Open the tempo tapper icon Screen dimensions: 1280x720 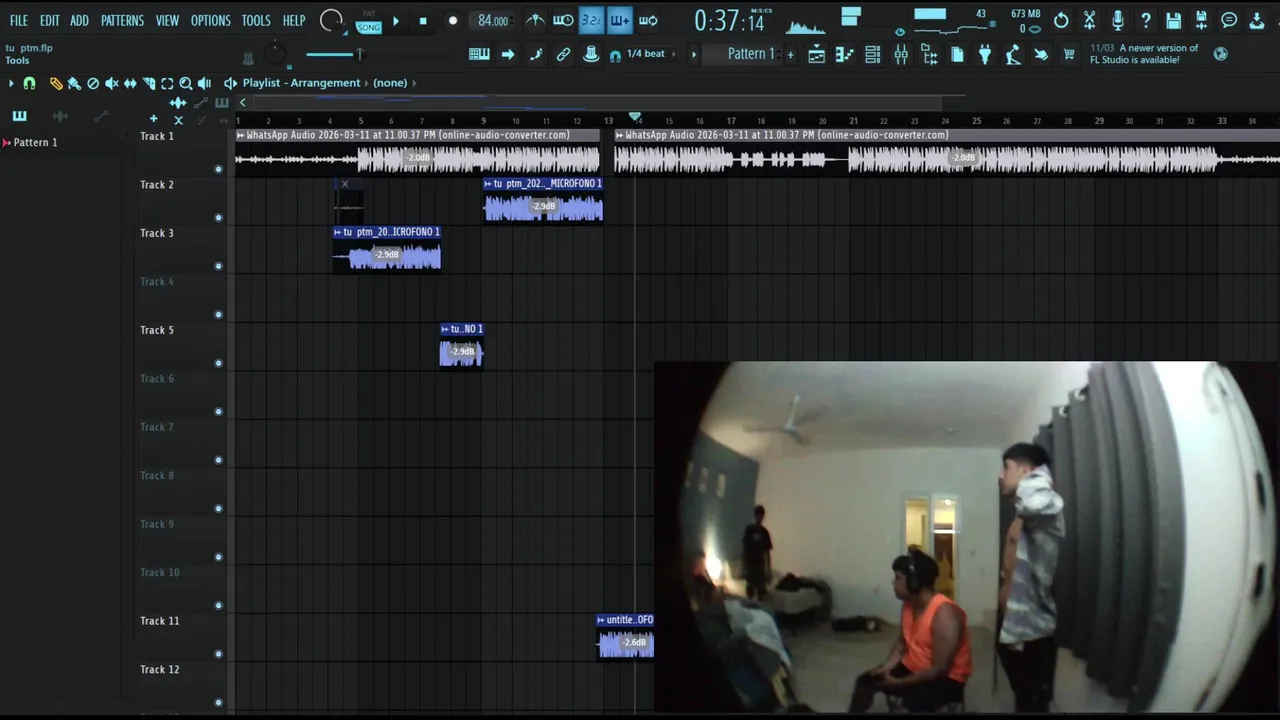[x=1013, y=55]
